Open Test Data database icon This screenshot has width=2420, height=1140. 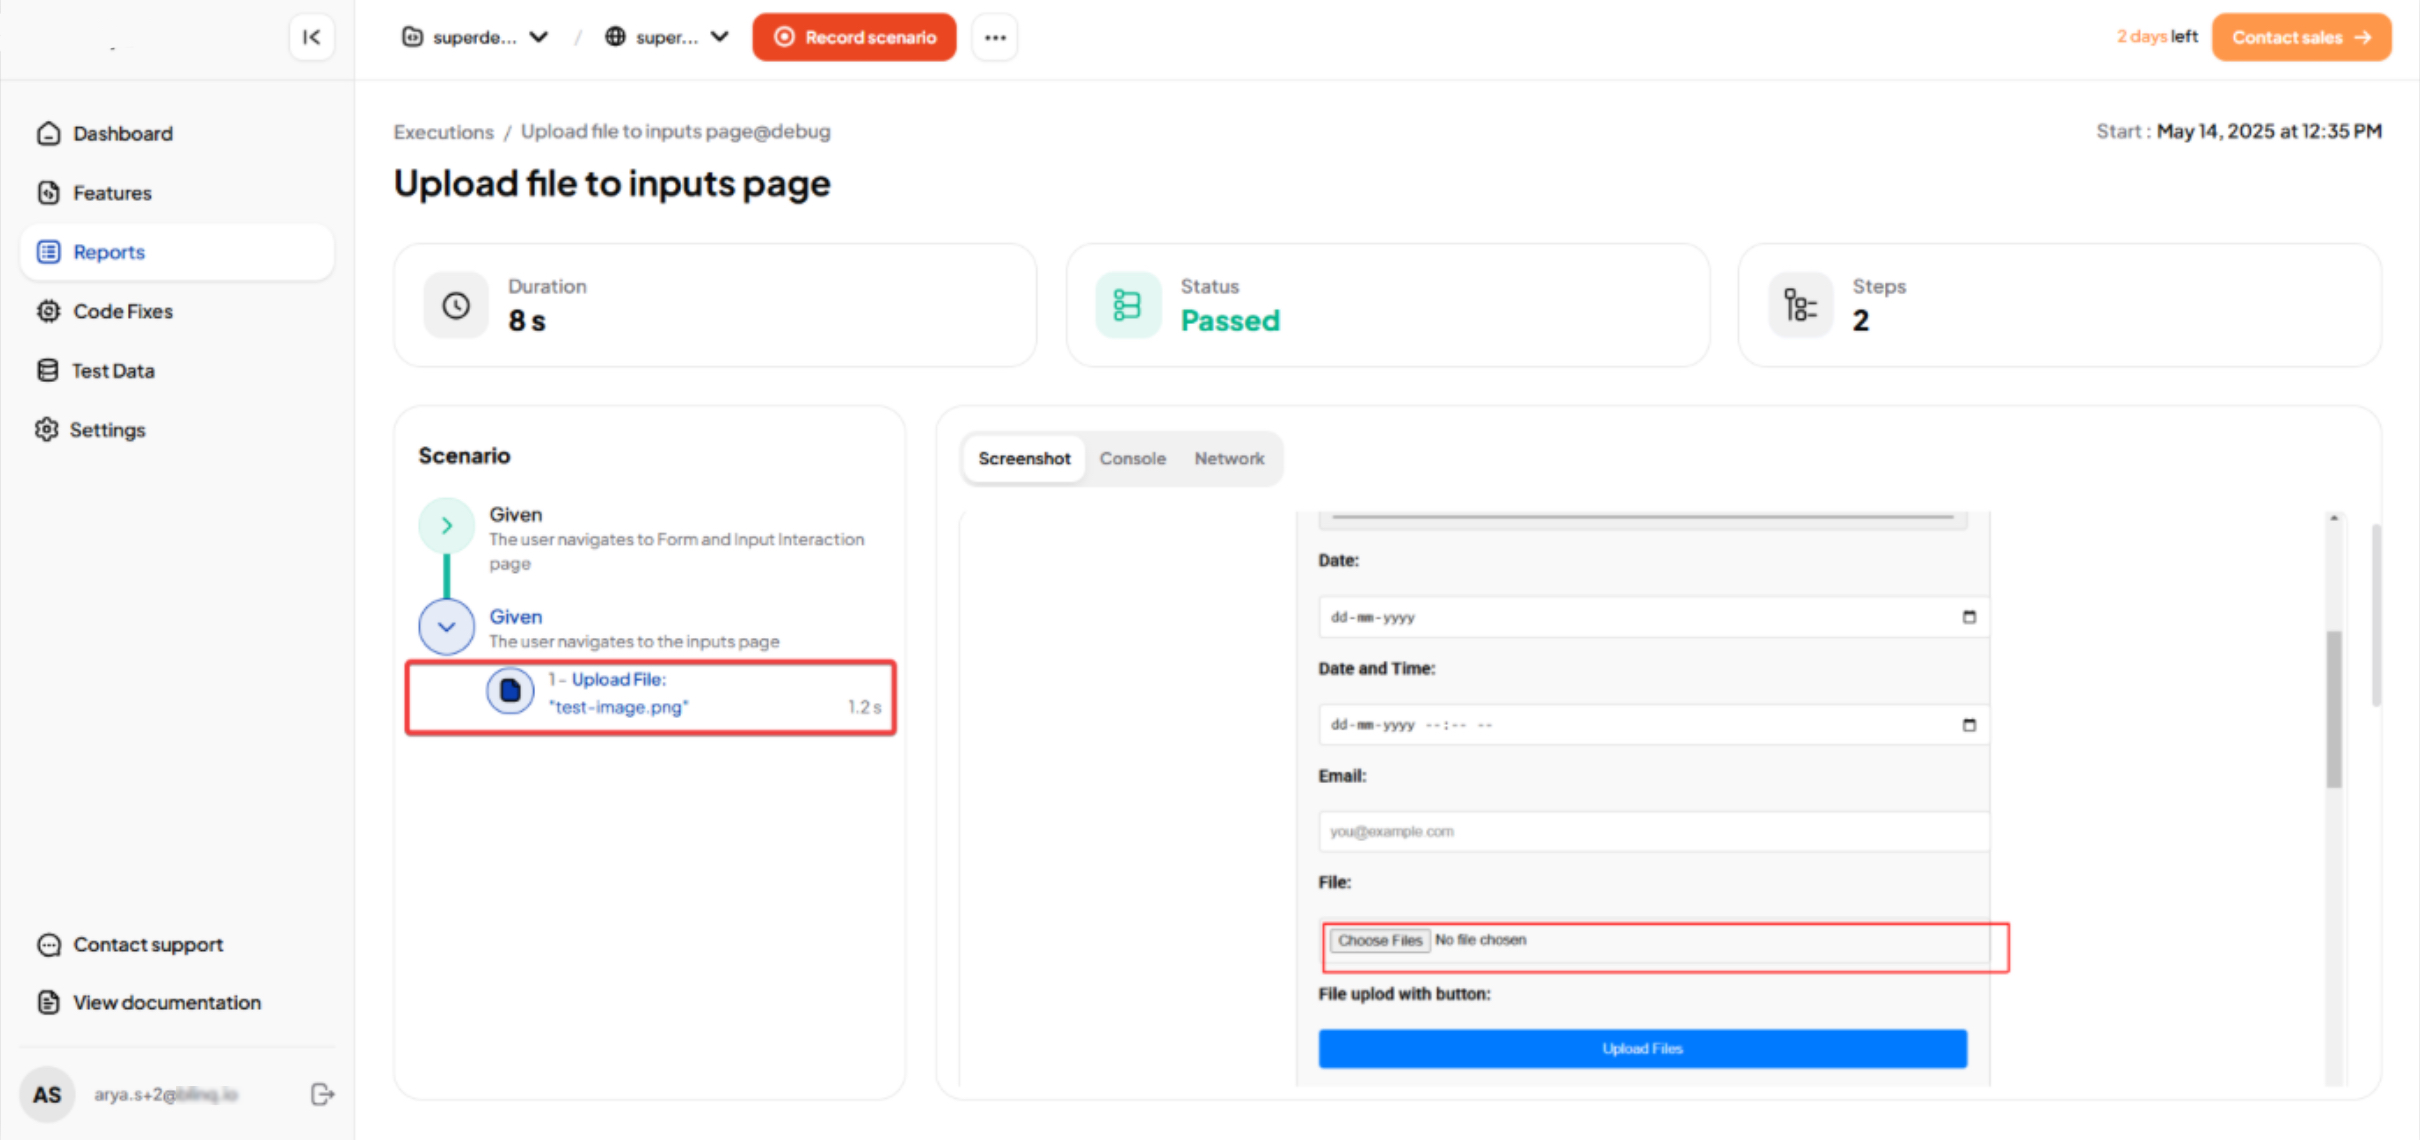pyautogui.click(x=47, y=370)
